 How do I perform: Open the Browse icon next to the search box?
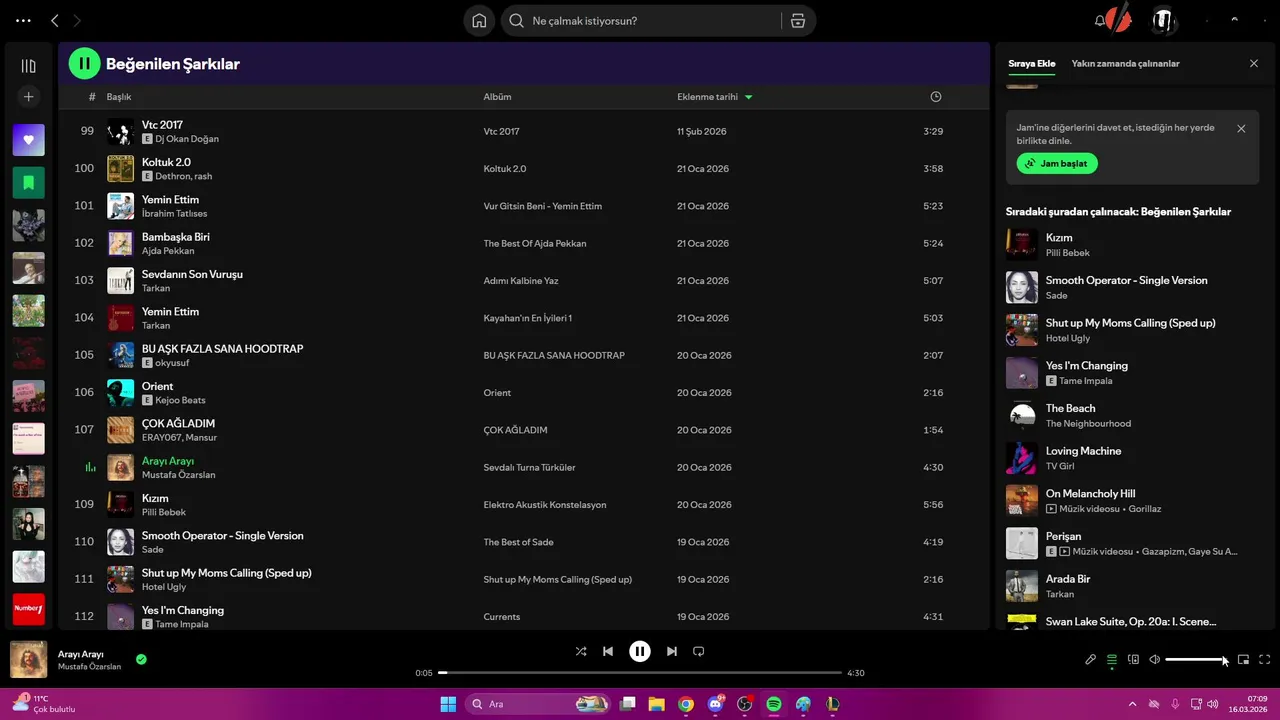pos(797,21)
